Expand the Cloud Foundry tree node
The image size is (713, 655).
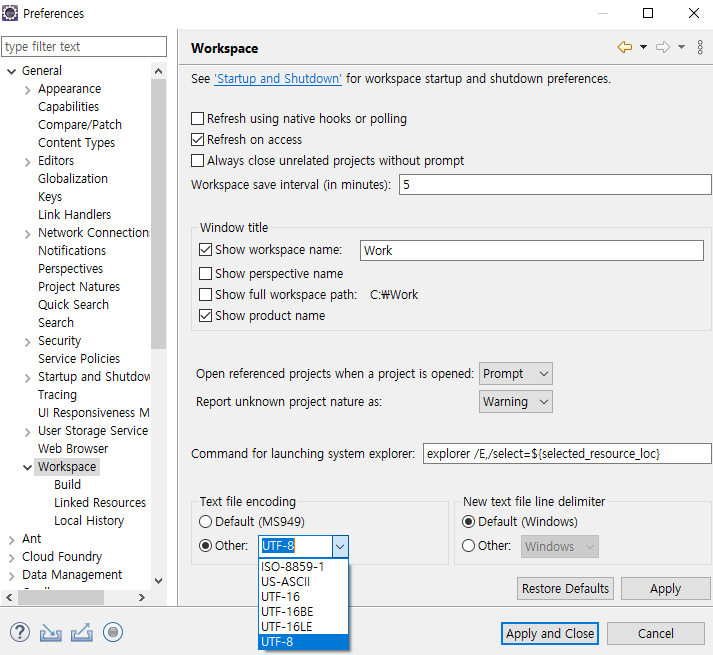coord(11,558)
